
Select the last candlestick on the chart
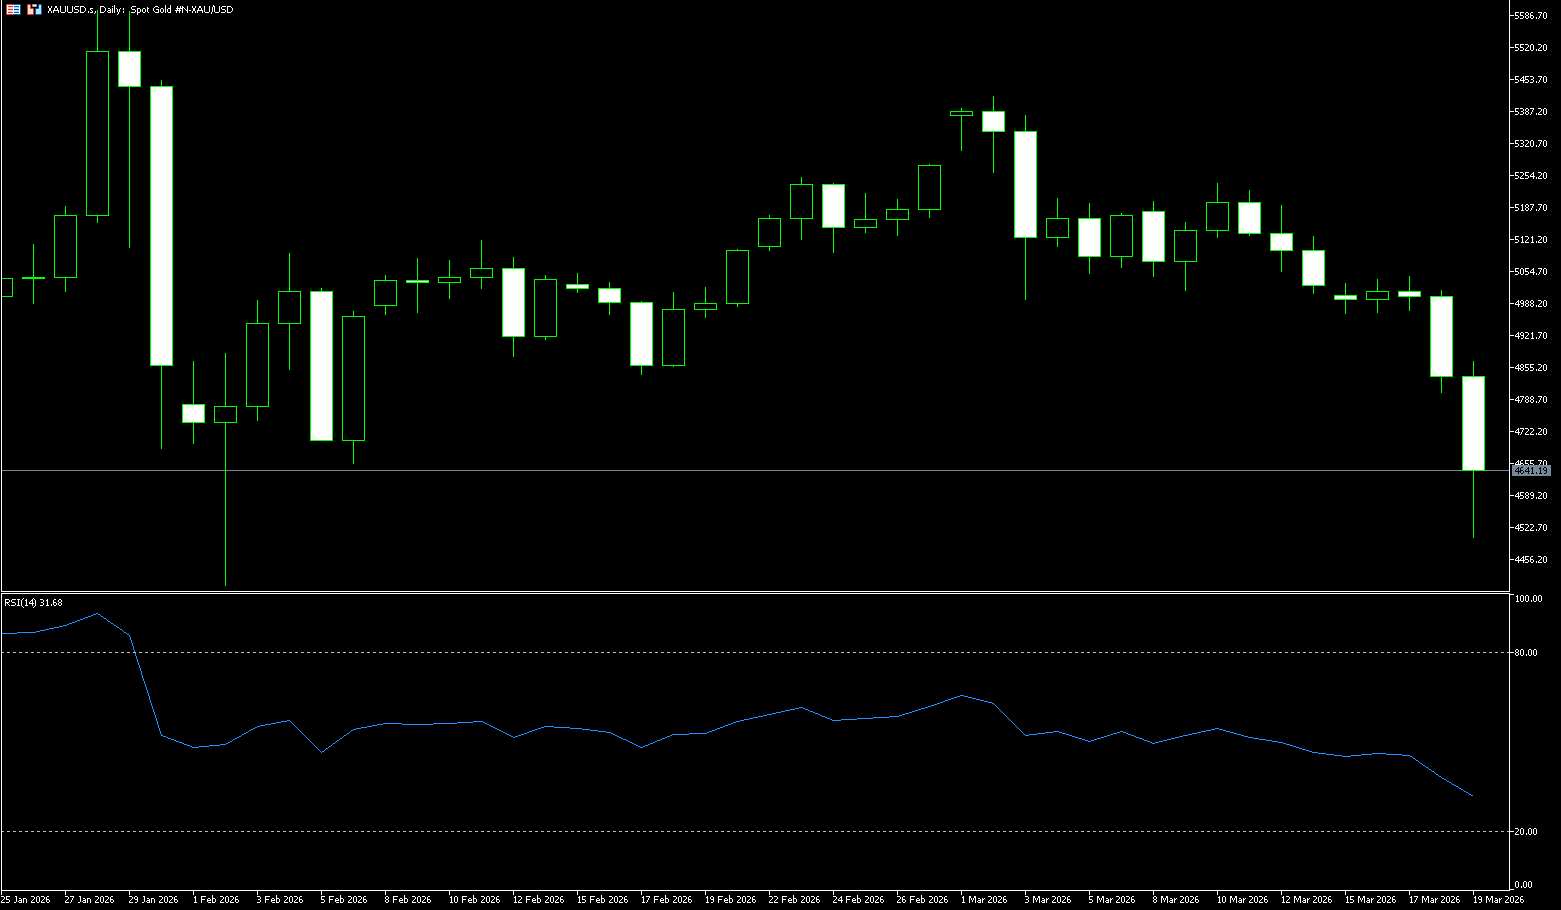pos(1473,423)
